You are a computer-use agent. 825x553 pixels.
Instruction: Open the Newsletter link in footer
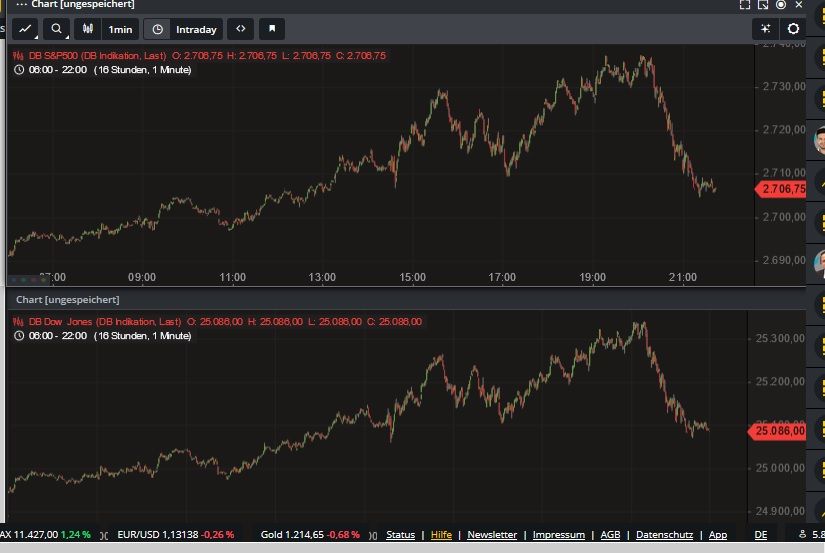coord(492,535)
